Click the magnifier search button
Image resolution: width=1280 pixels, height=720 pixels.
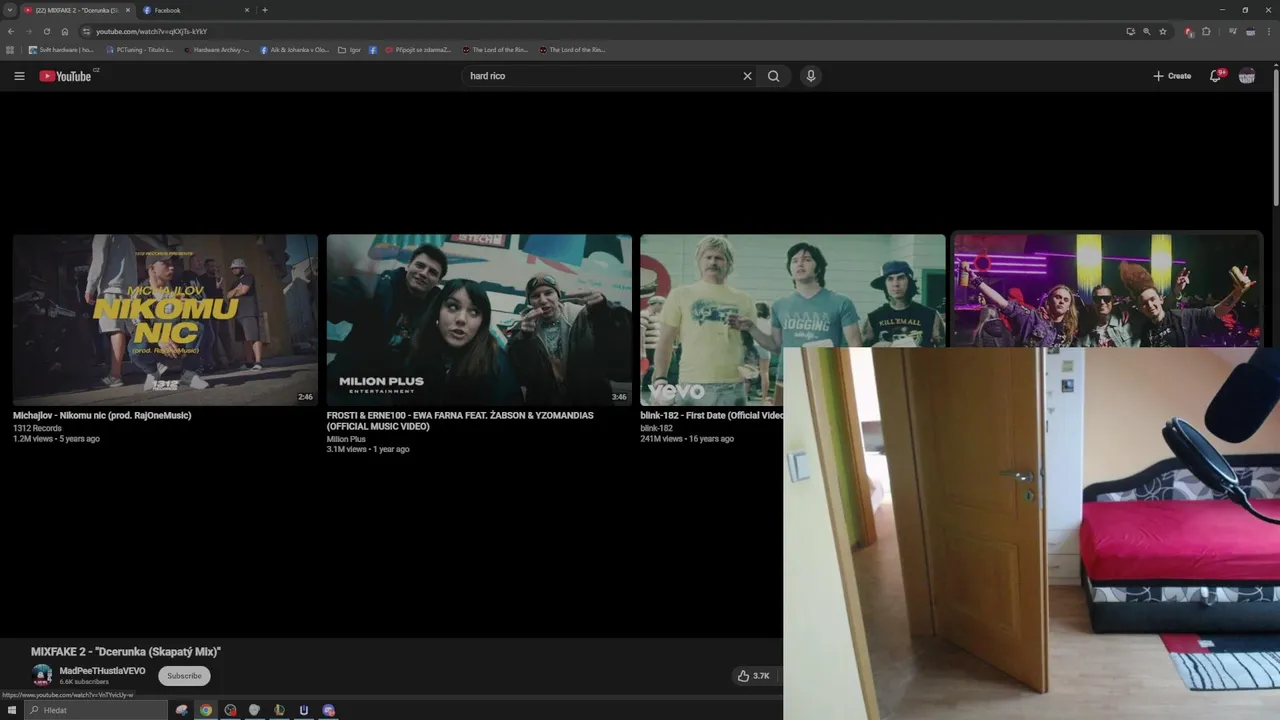point(774,76)
